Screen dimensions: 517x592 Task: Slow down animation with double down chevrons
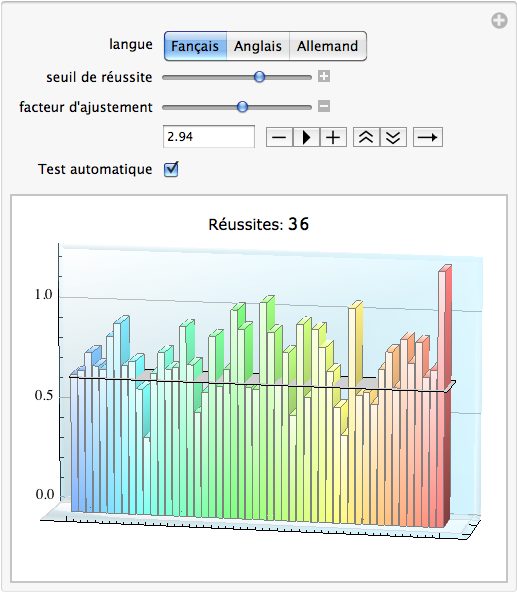(x=393, y=137)
